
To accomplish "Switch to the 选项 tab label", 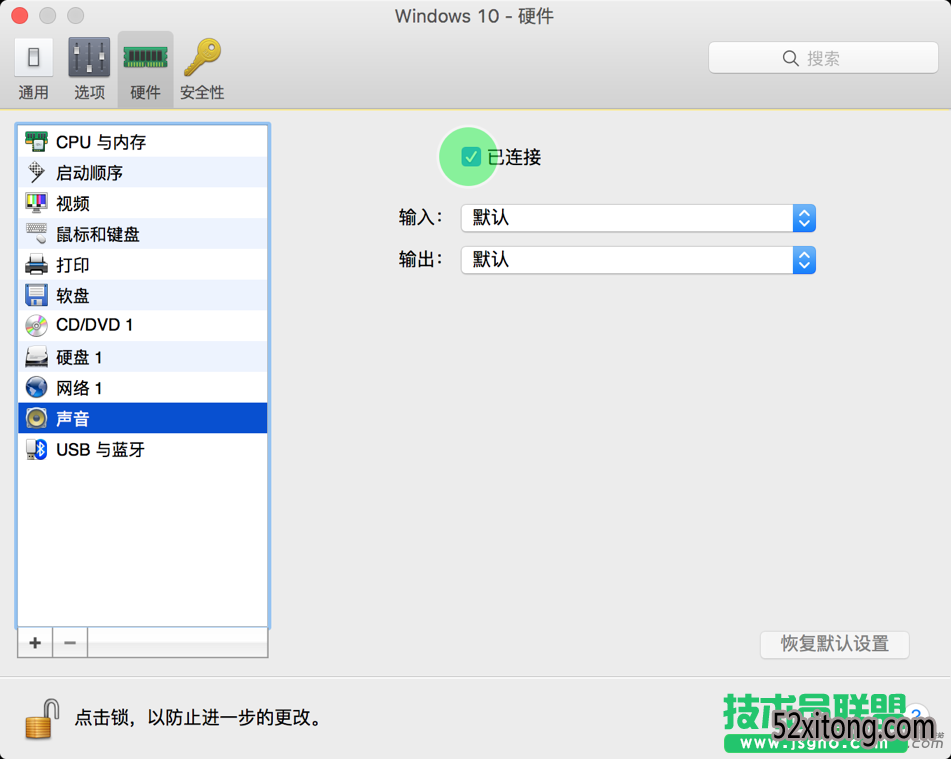I will click(x=89, y=92).
